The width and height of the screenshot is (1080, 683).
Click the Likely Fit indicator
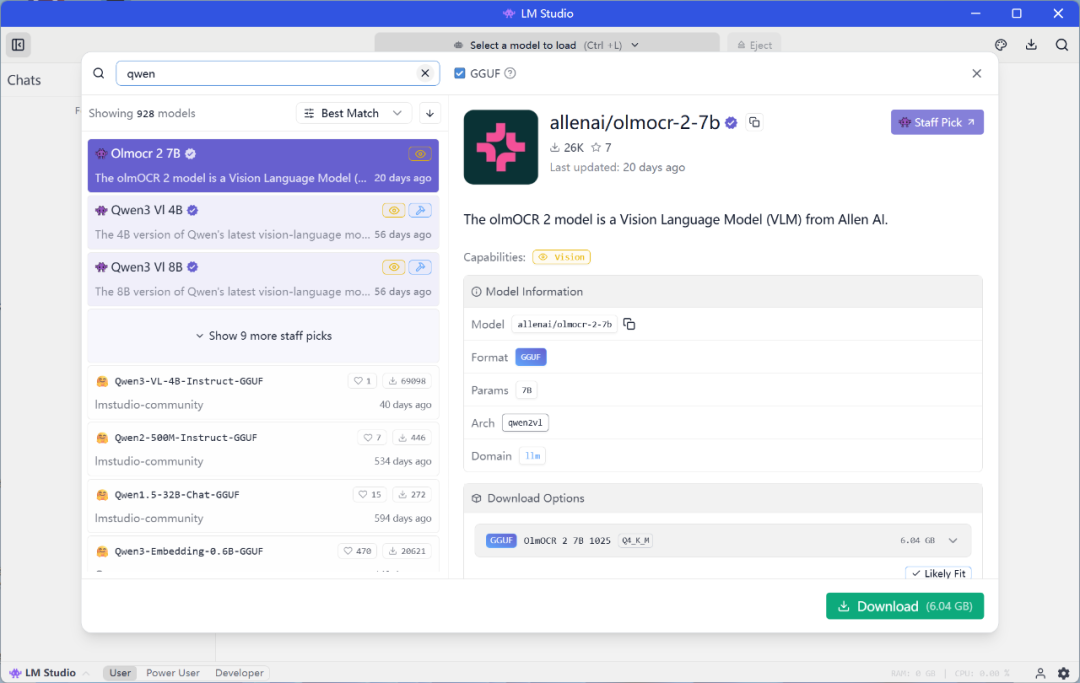click(938, 573)
